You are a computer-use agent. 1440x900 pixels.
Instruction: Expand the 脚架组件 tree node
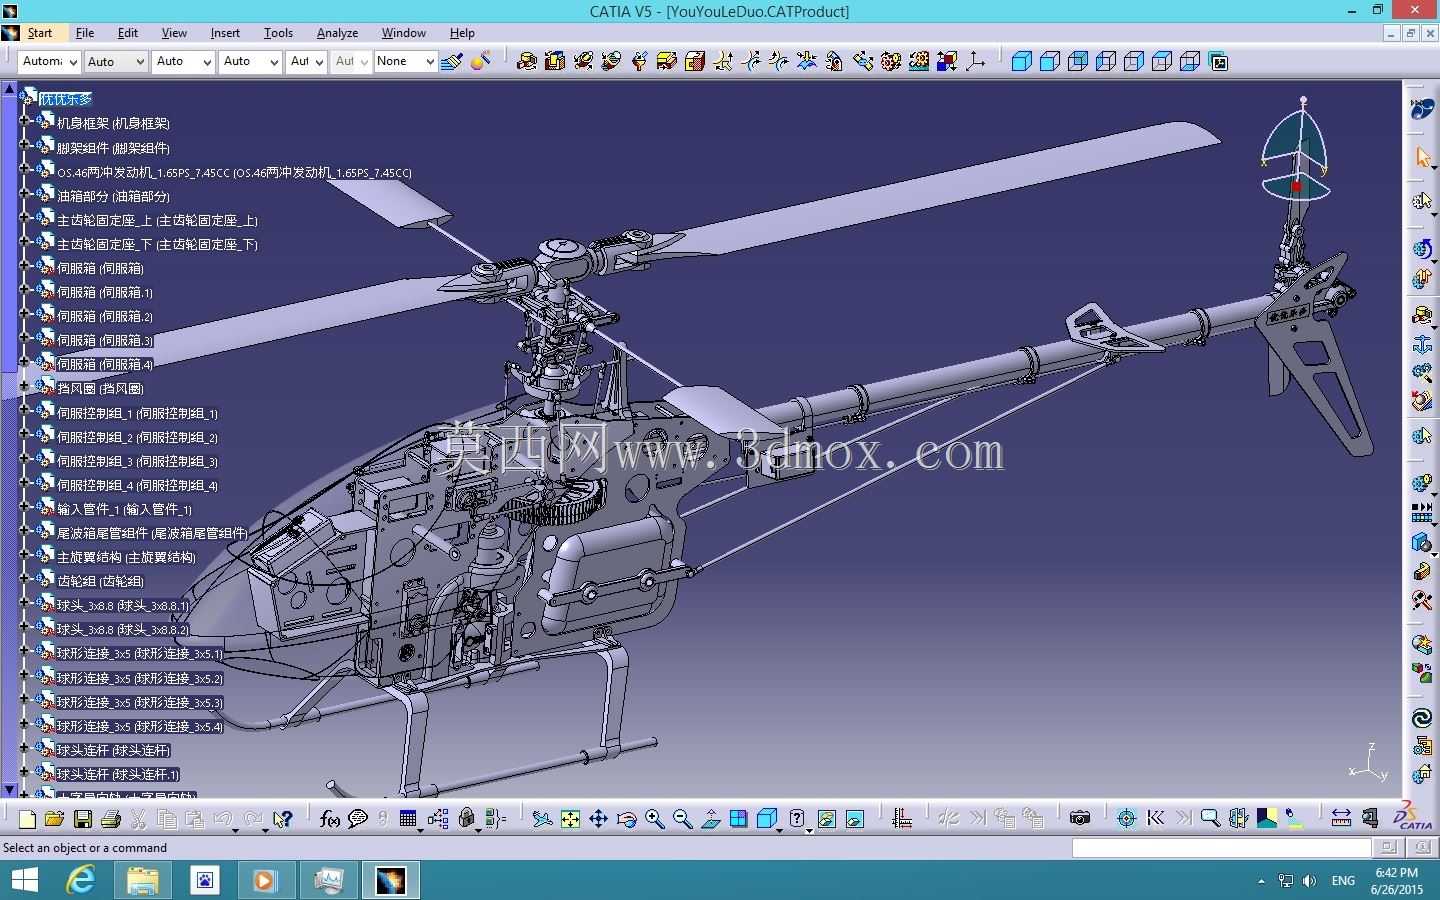click(25, 146)
